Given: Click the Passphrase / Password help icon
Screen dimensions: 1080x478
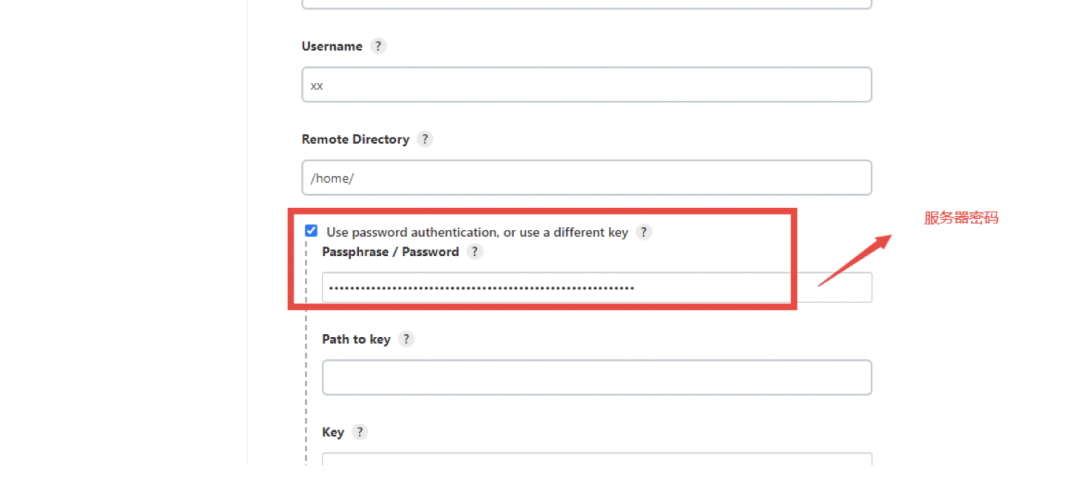Looking at the screenshot, I should [x=475, y=252].
